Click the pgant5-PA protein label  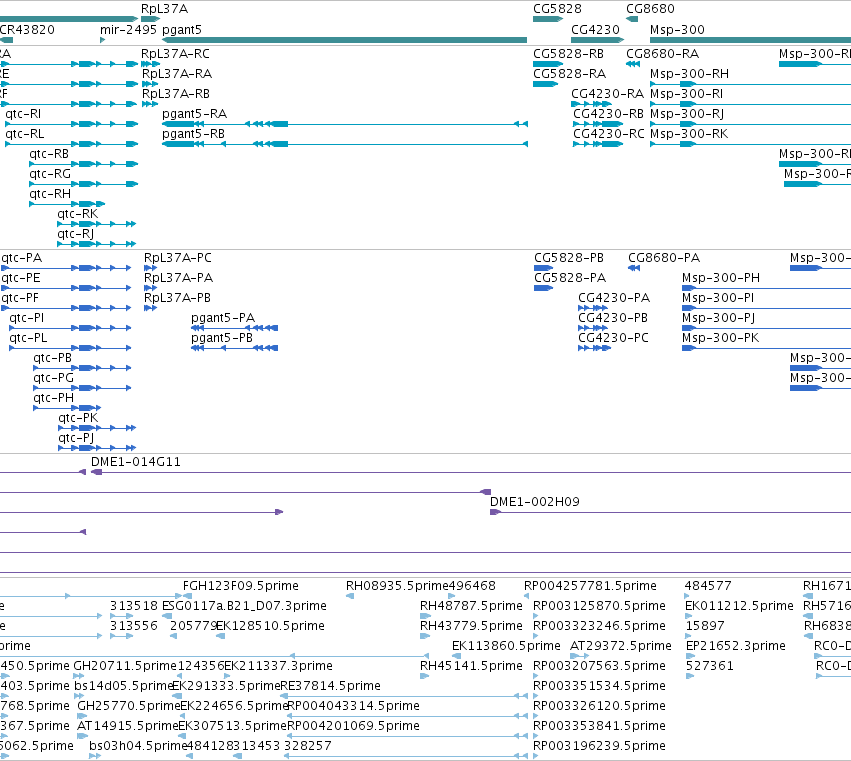click(223, 318)
